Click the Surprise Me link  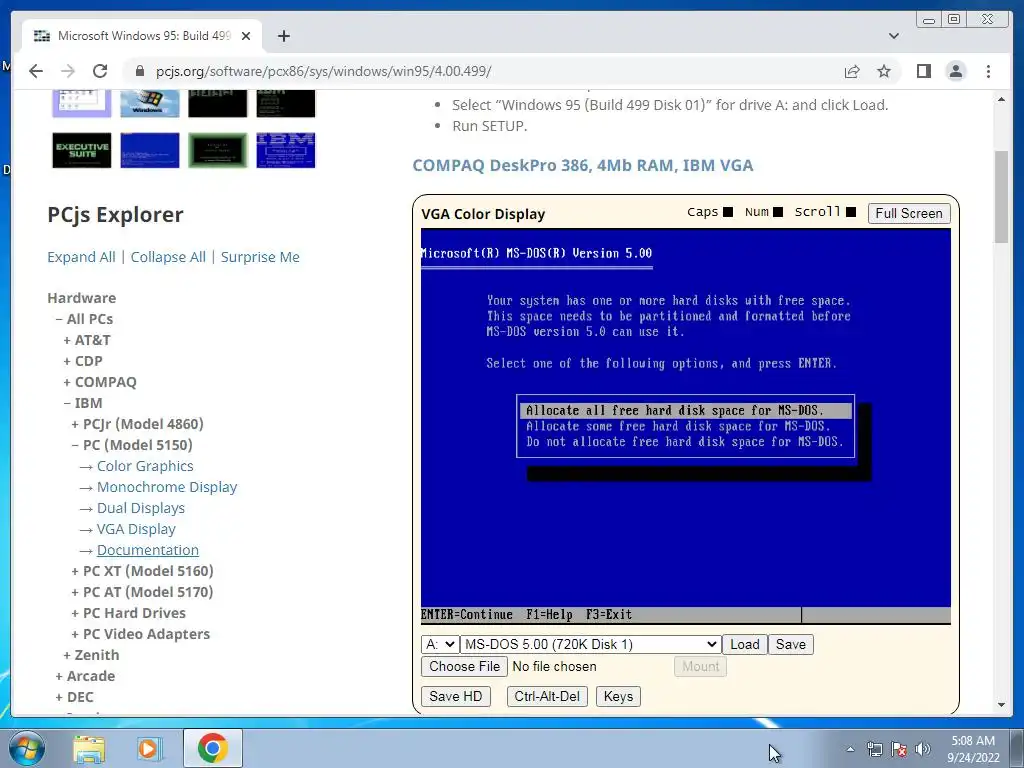click(x=260, y=257)
